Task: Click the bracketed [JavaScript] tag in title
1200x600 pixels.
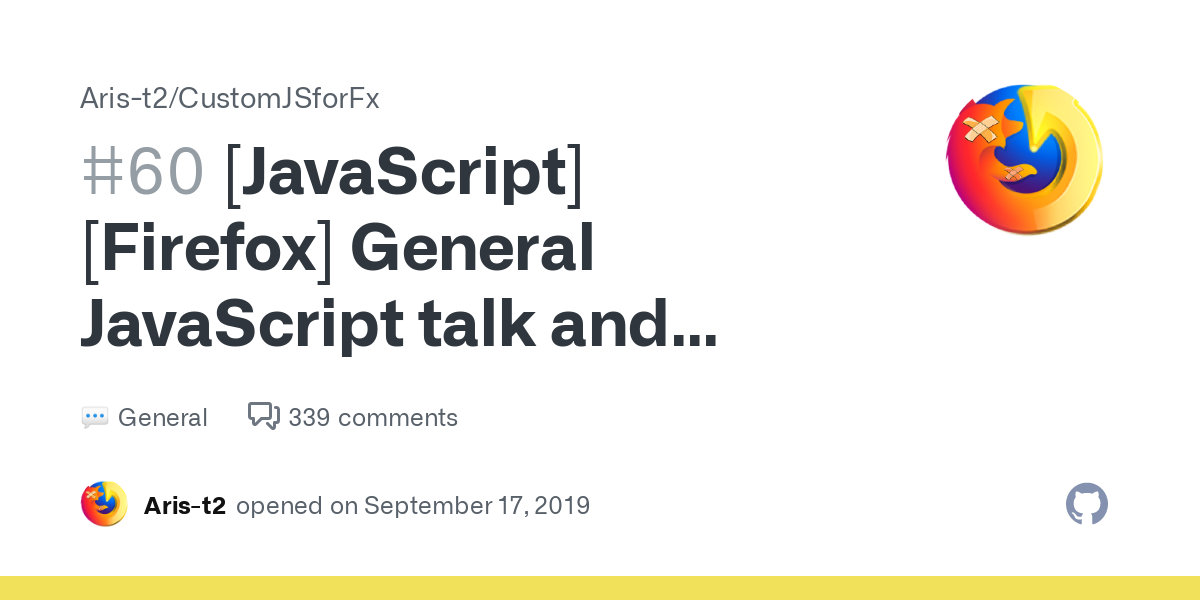Action: coord(405,171)
